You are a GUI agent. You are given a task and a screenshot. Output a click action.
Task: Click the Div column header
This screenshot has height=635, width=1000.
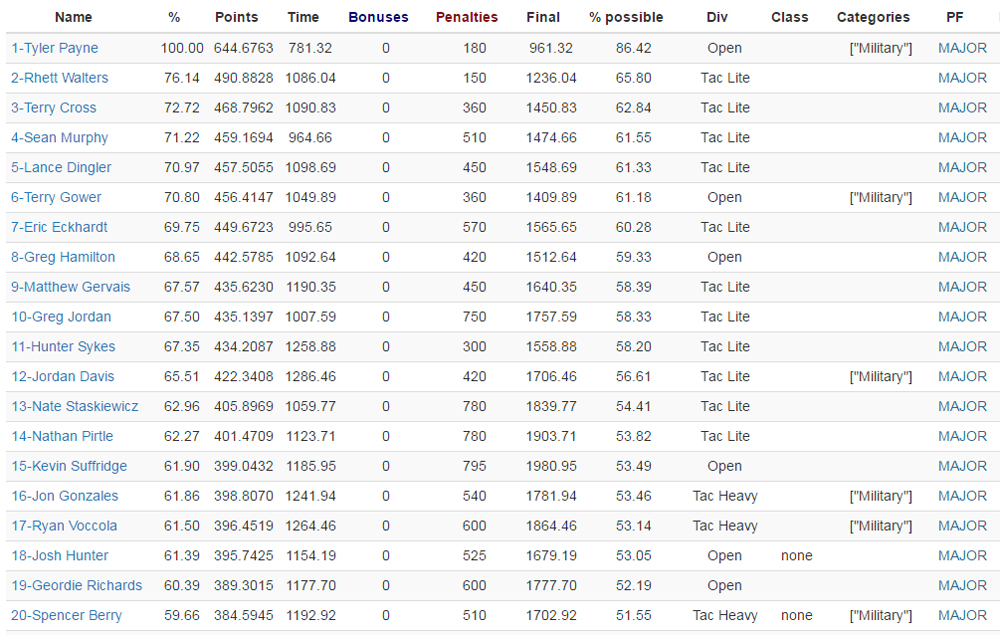point(717,18)
